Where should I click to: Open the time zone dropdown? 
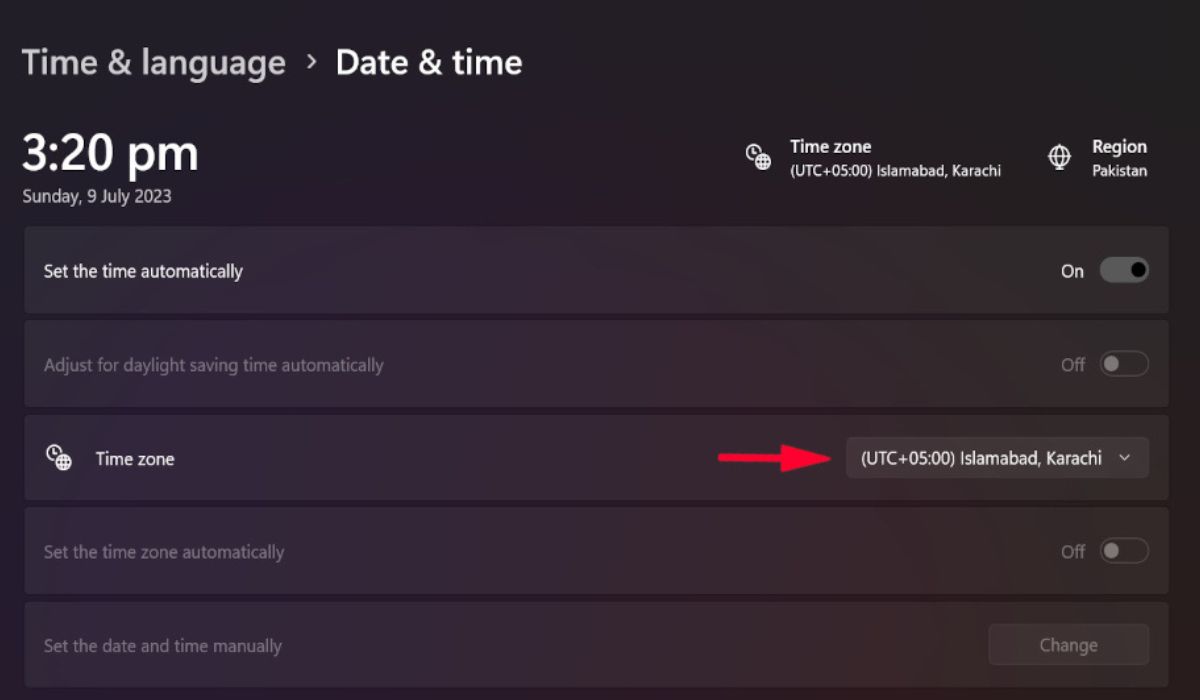[x=996, y=458]
